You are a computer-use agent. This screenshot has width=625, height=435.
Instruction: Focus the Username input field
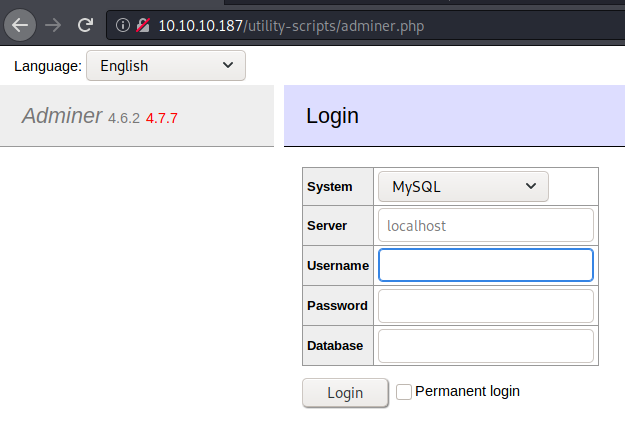tap(485, 265)
